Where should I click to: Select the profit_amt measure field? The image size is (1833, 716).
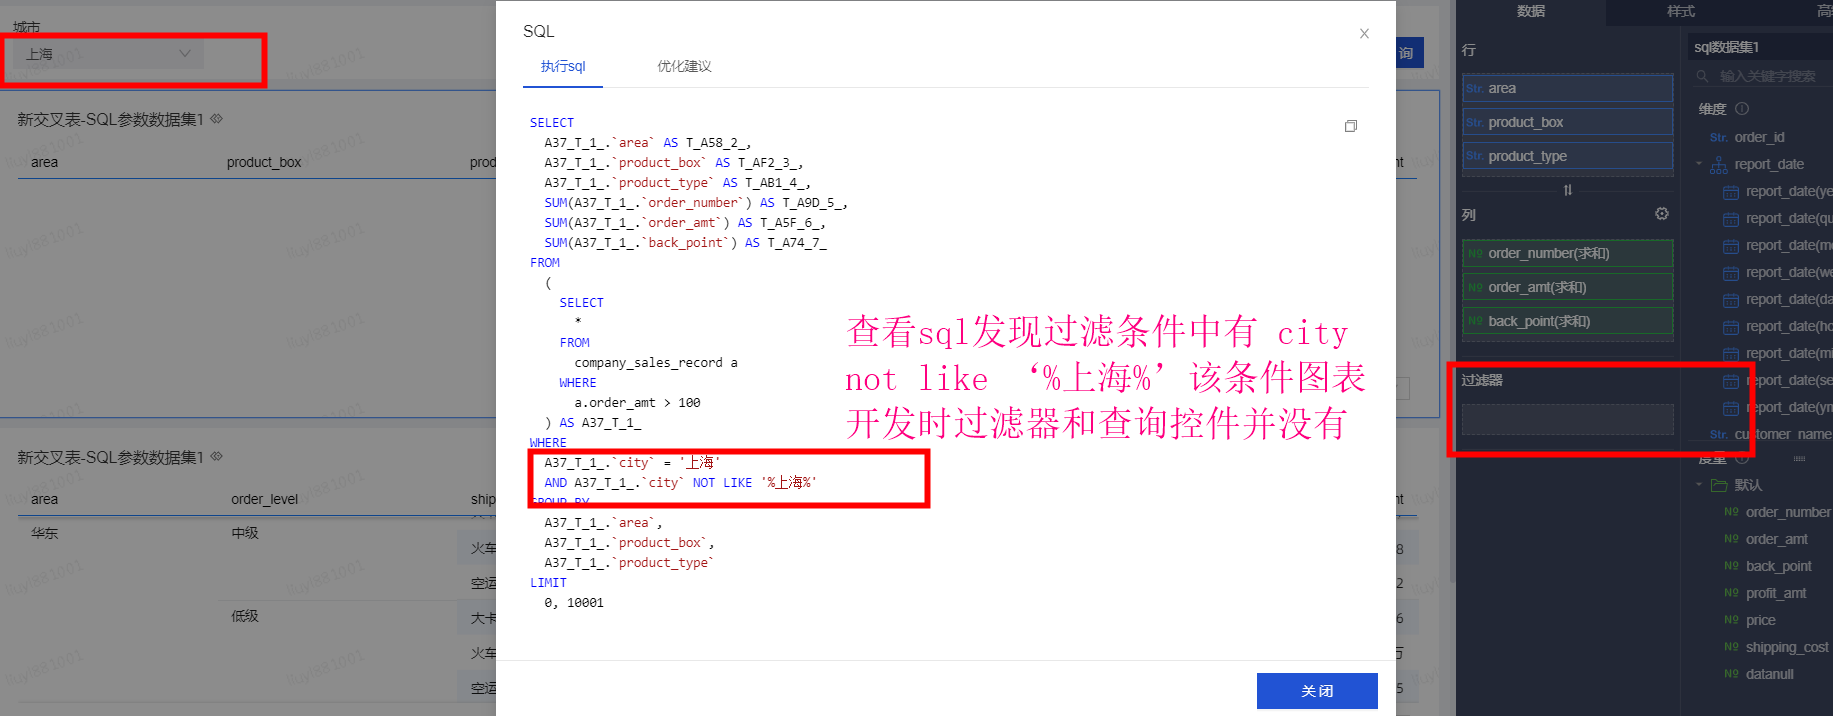(1775, 593)
